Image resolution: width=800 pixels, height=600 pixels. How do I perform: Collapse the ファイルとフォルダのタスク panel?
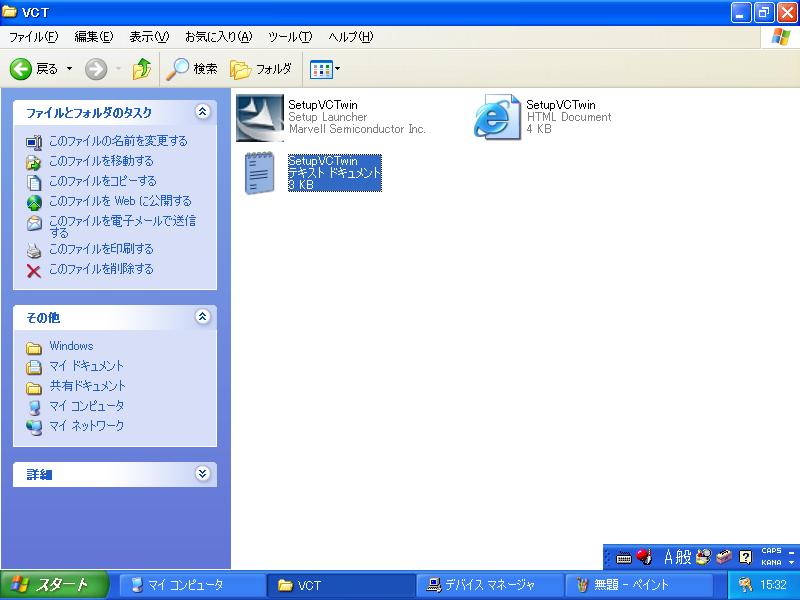203,112
